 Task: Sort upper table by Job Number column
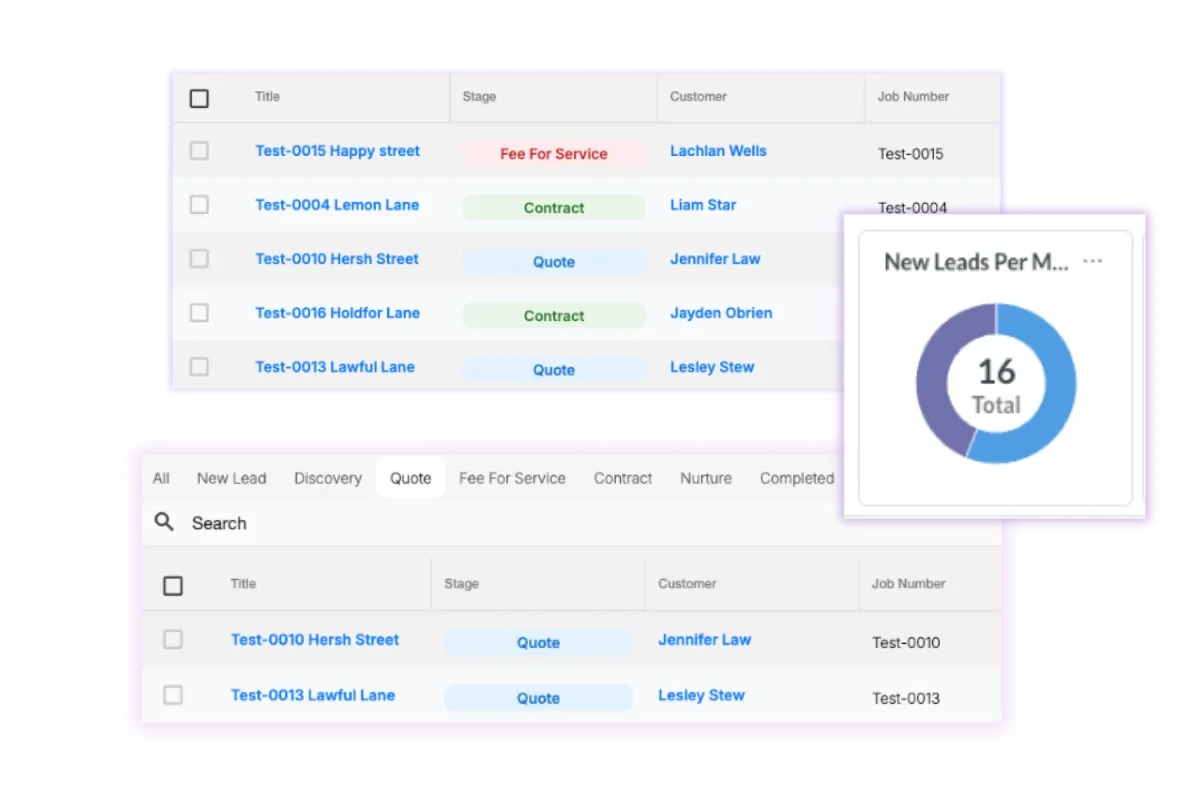coord(913,97)
